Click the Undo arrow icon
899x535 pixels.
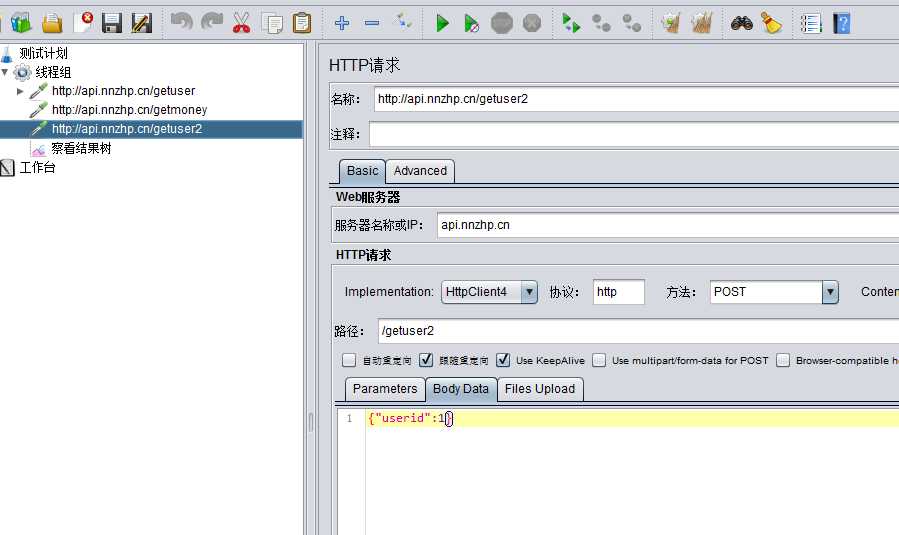(x=182, y=23)
